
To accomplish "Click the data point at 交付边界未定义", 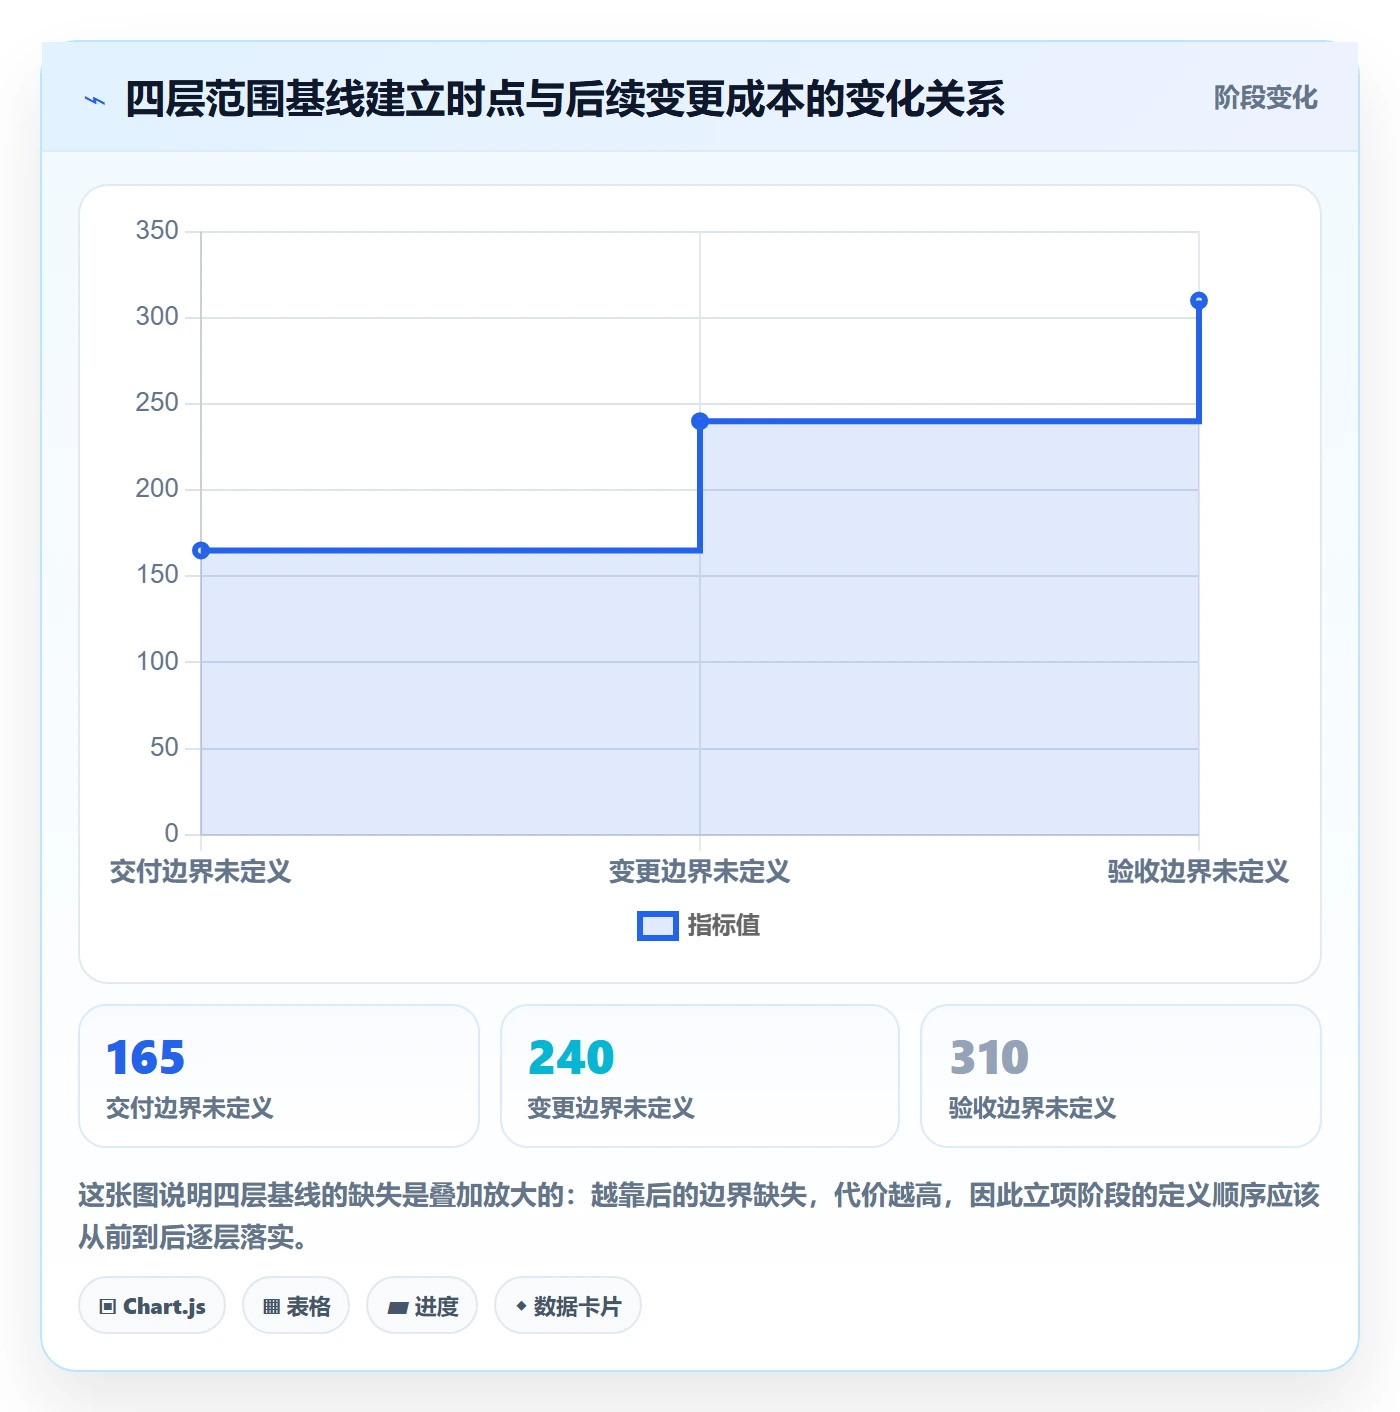I will 201,550.
